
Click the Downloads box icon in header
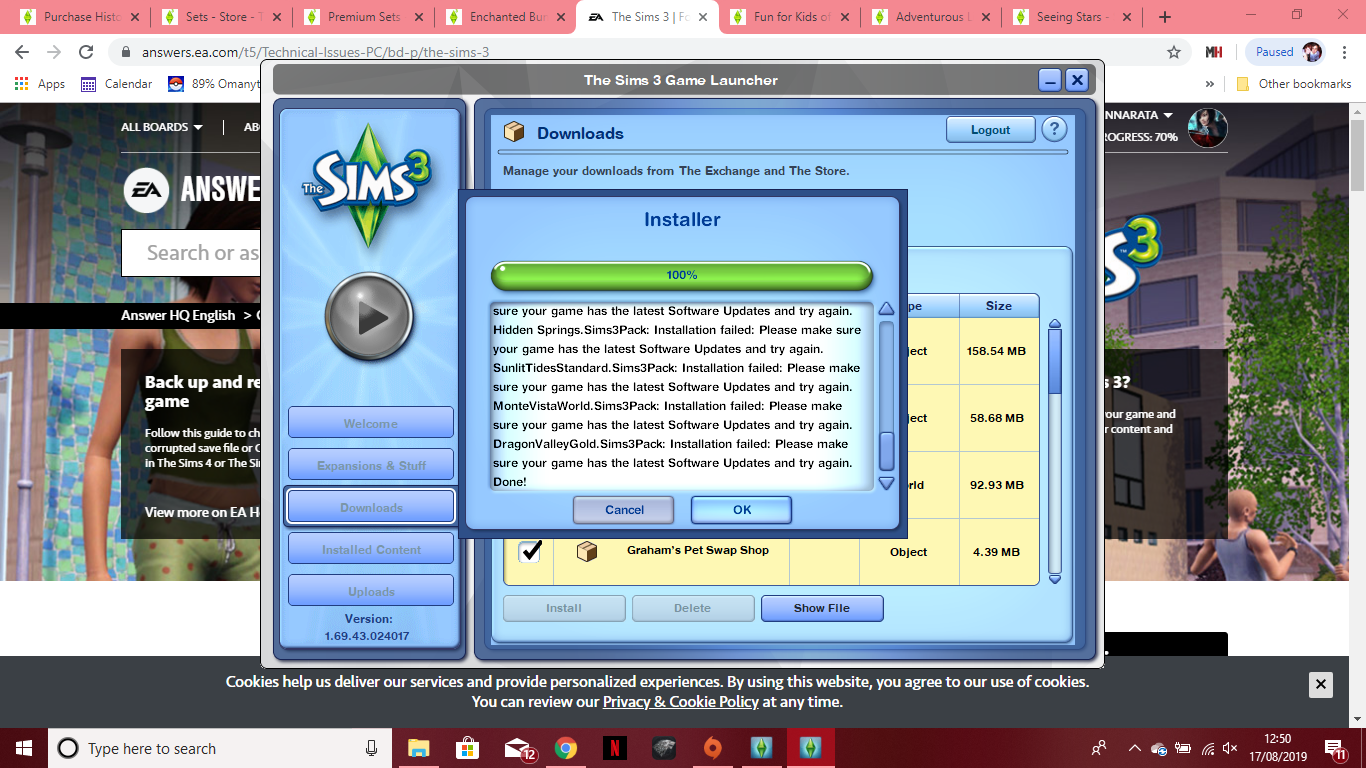tap(514, 132)
